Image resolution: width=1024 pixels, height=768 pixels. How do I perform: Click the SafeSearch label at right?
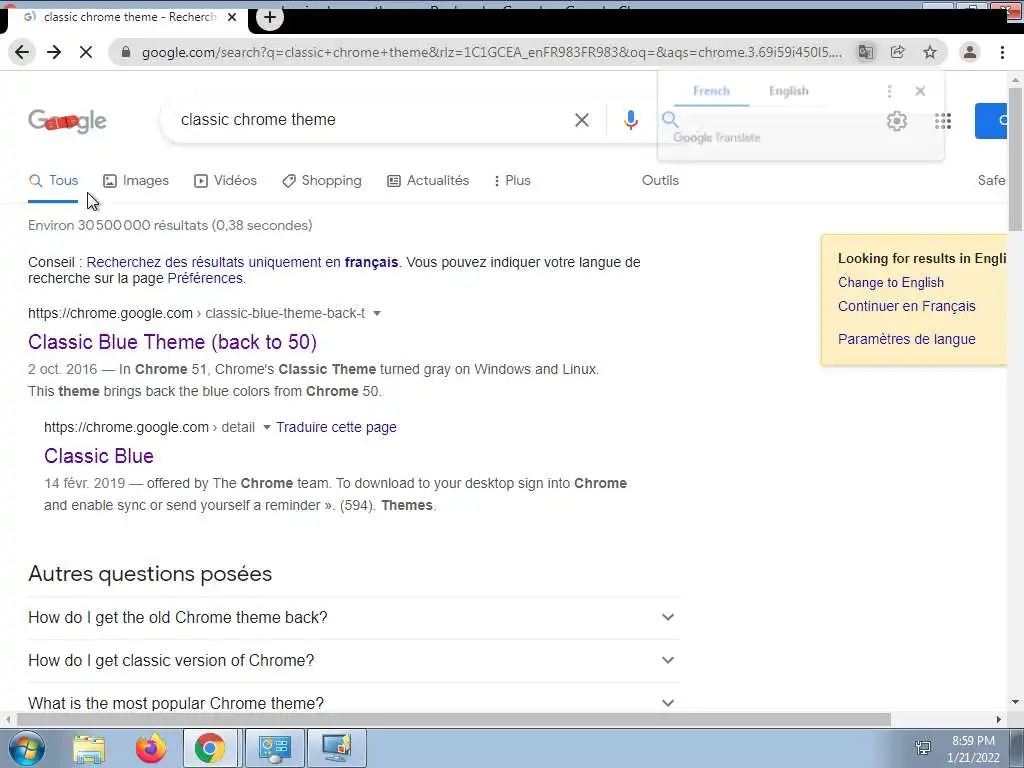coord(991,181)
